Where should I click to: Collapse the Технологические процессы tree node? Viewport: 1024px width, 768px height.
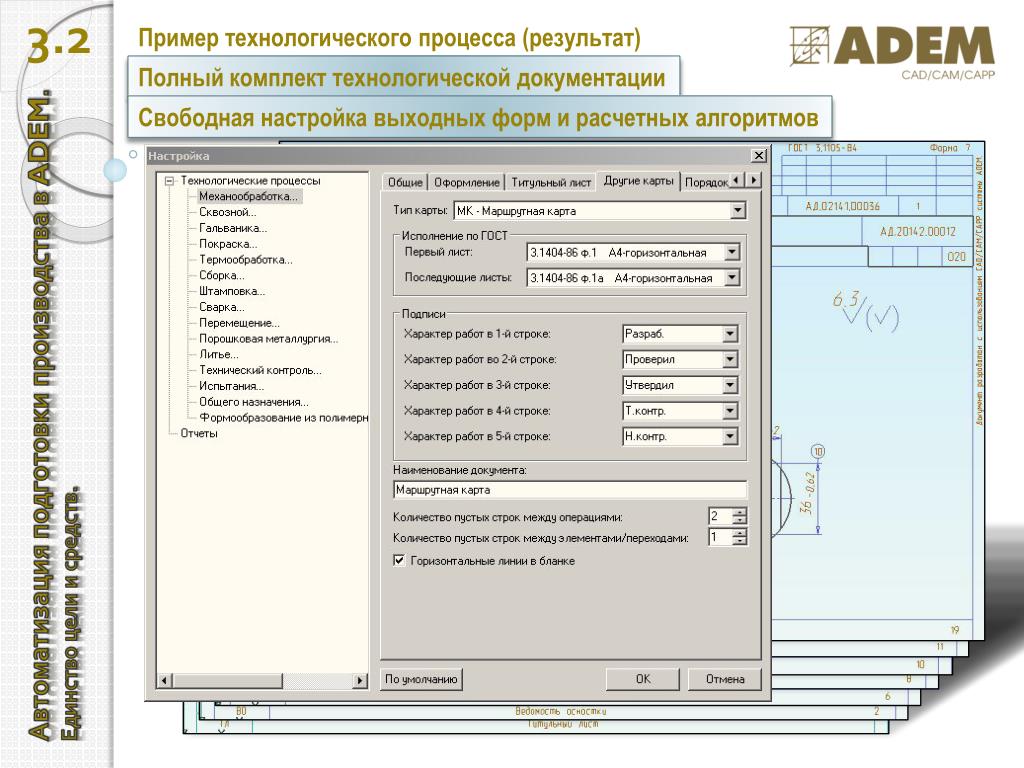(x=169, y=181)
